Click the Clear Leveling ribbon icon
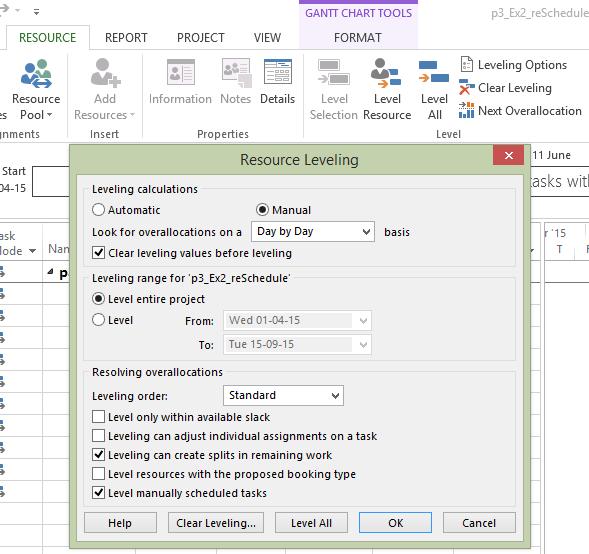 point(505,88)
